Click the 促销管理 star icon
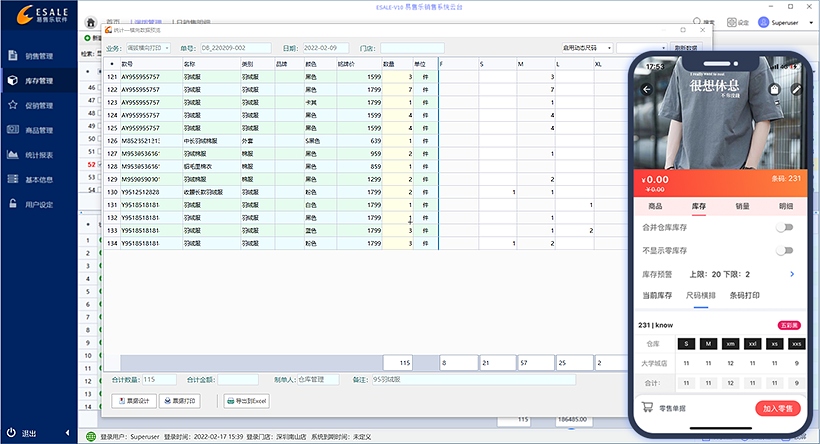The image size is (820, 444). (x=12, y=105)
